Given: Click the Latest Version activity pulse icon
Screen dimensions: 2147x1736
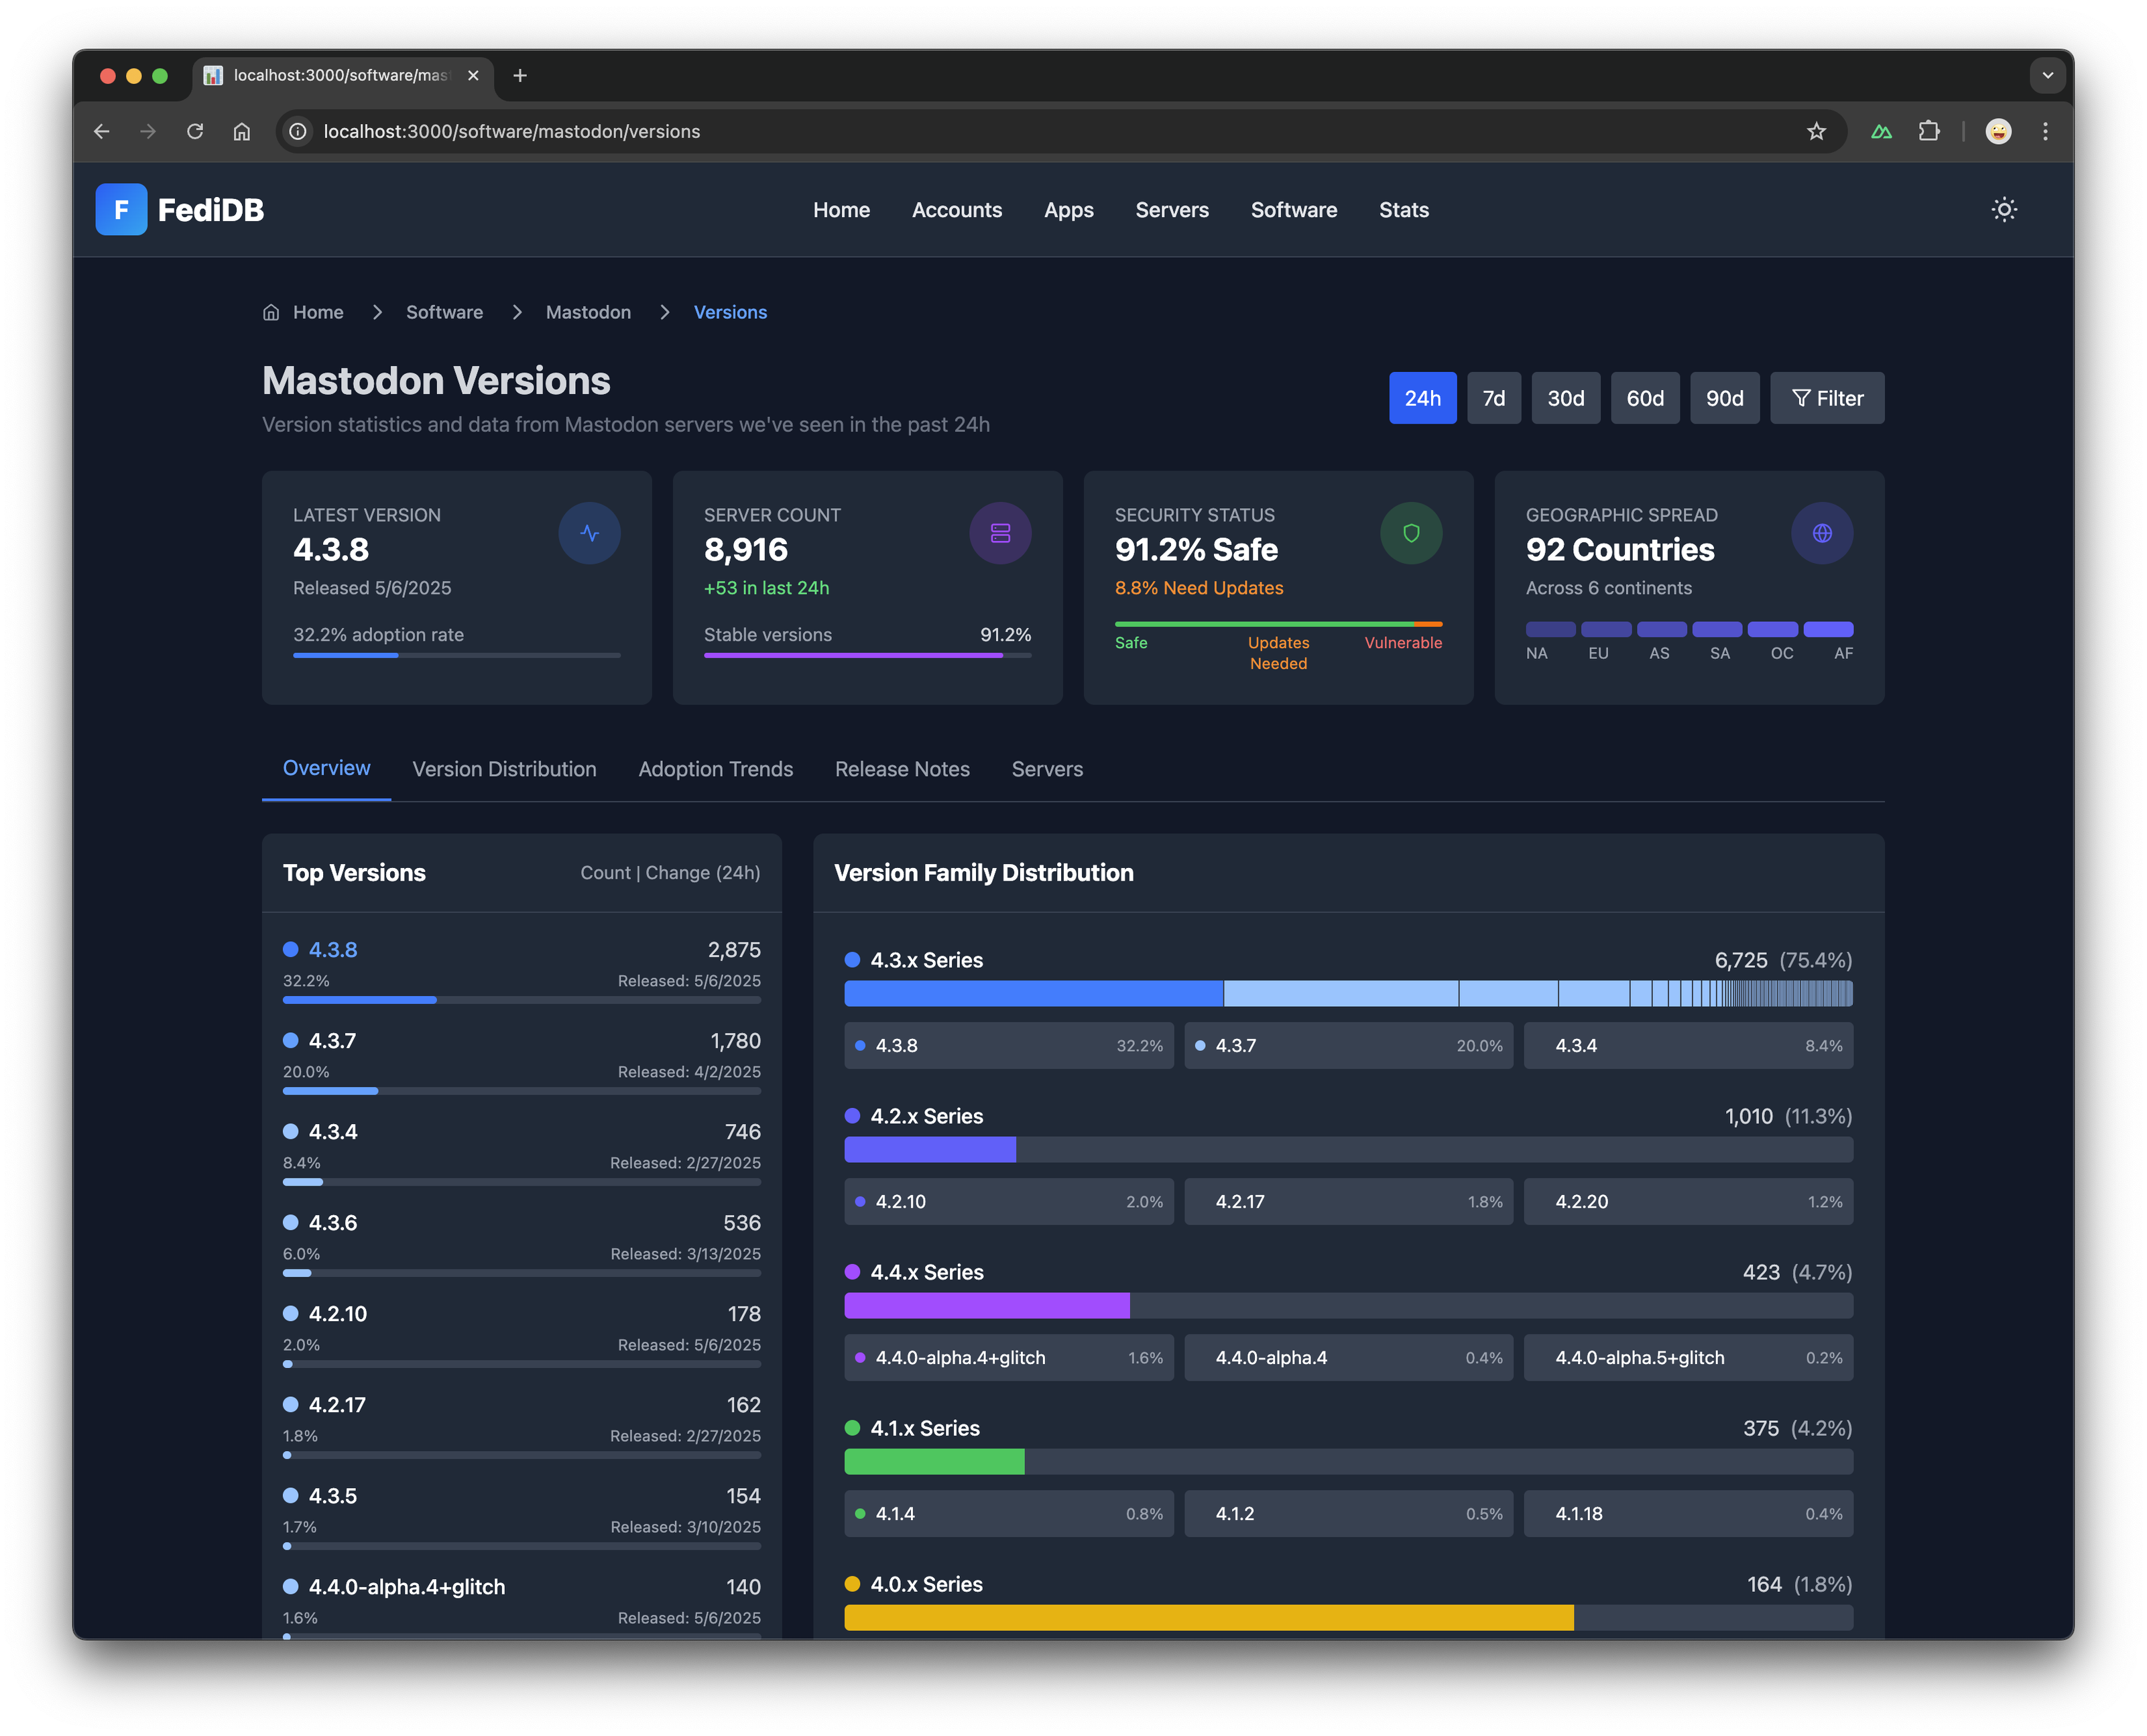Looking at the screenshot, I should 589,533.
